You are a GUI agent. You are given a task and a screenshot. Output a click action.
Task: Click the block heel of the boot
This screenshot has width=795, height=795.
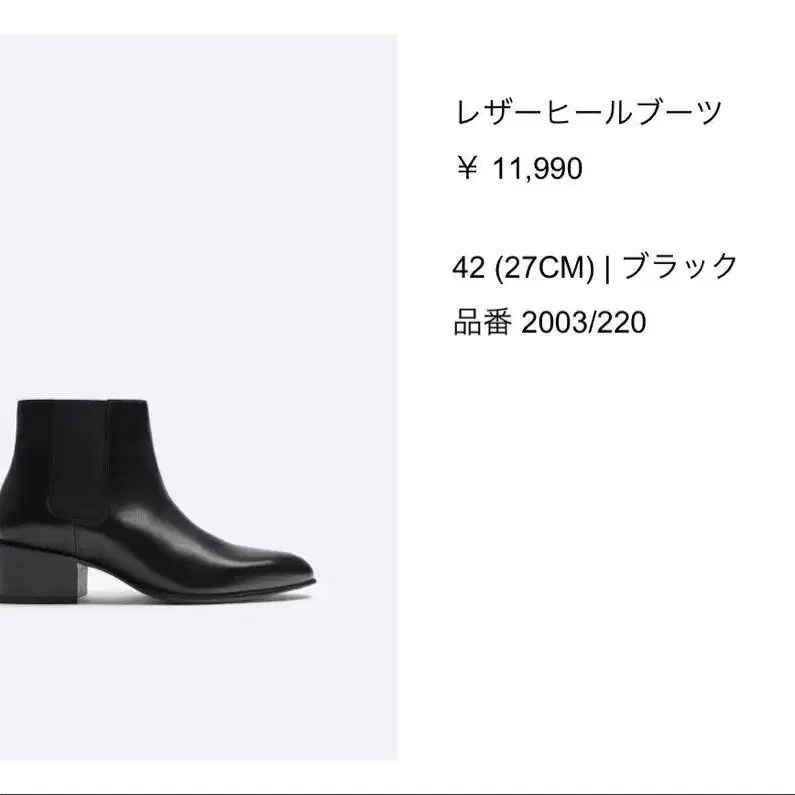point(42,575)
